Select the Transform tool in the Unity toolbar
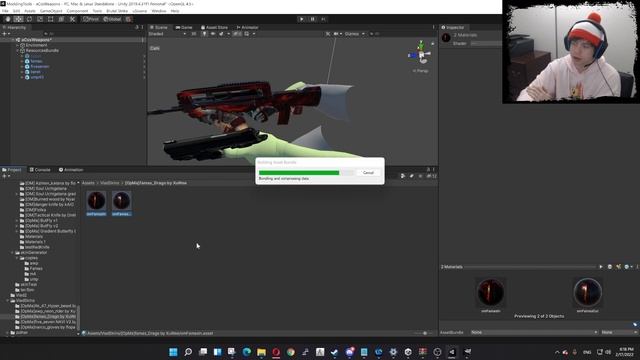This screenshot has width=640, height=360. point(61,19)
